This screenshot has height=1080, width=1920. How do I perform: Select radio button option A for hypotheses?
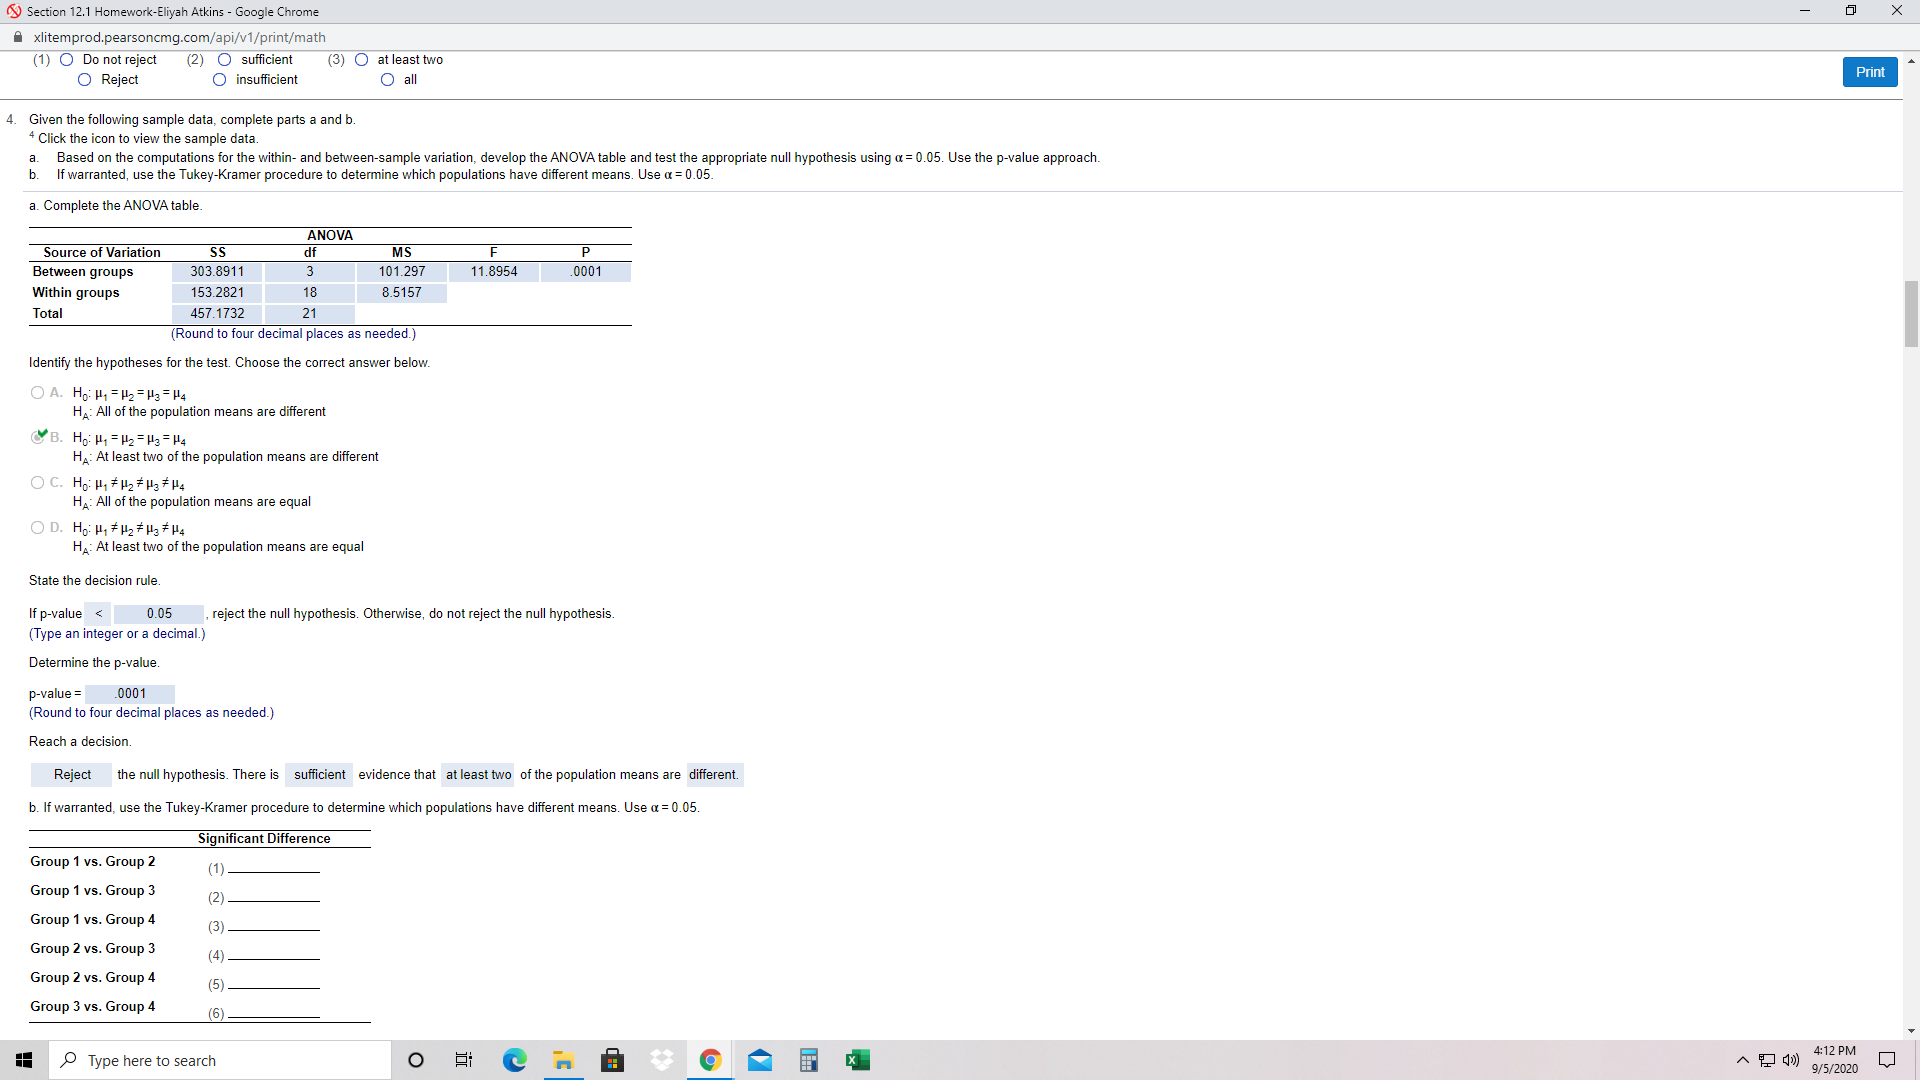(x=36, y=392)
